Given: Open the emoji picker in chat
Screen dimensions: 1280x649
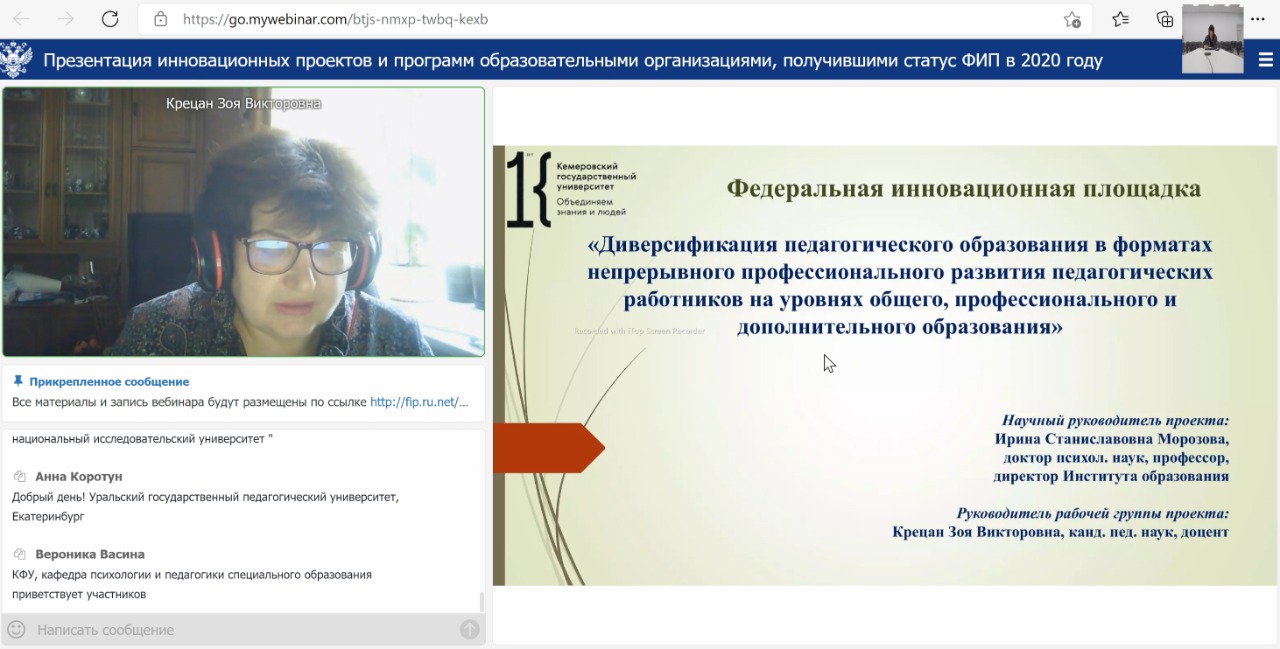Looking at the screenshot, I should pyautogui.click(x=16, y=629).
